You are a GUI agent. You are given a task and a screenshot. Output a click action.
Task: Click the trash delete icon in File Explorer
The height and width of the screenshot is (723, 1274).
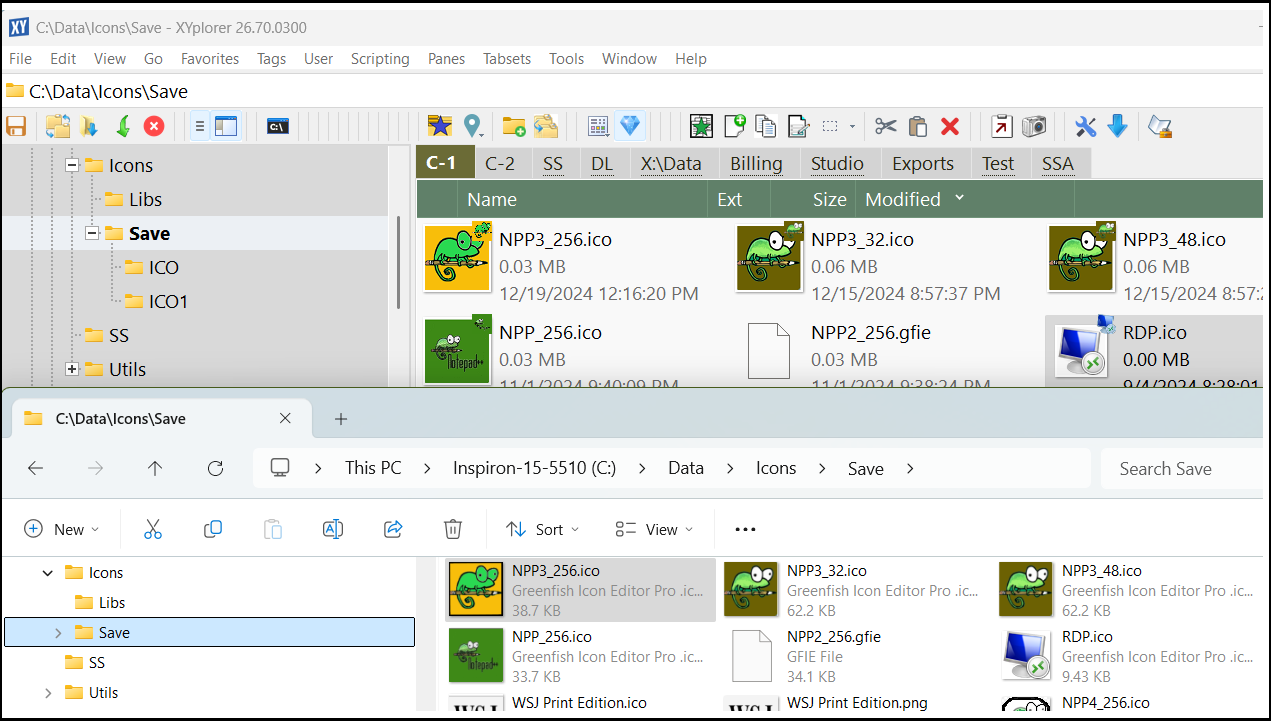pyautogui.click(x=453, y=529)
